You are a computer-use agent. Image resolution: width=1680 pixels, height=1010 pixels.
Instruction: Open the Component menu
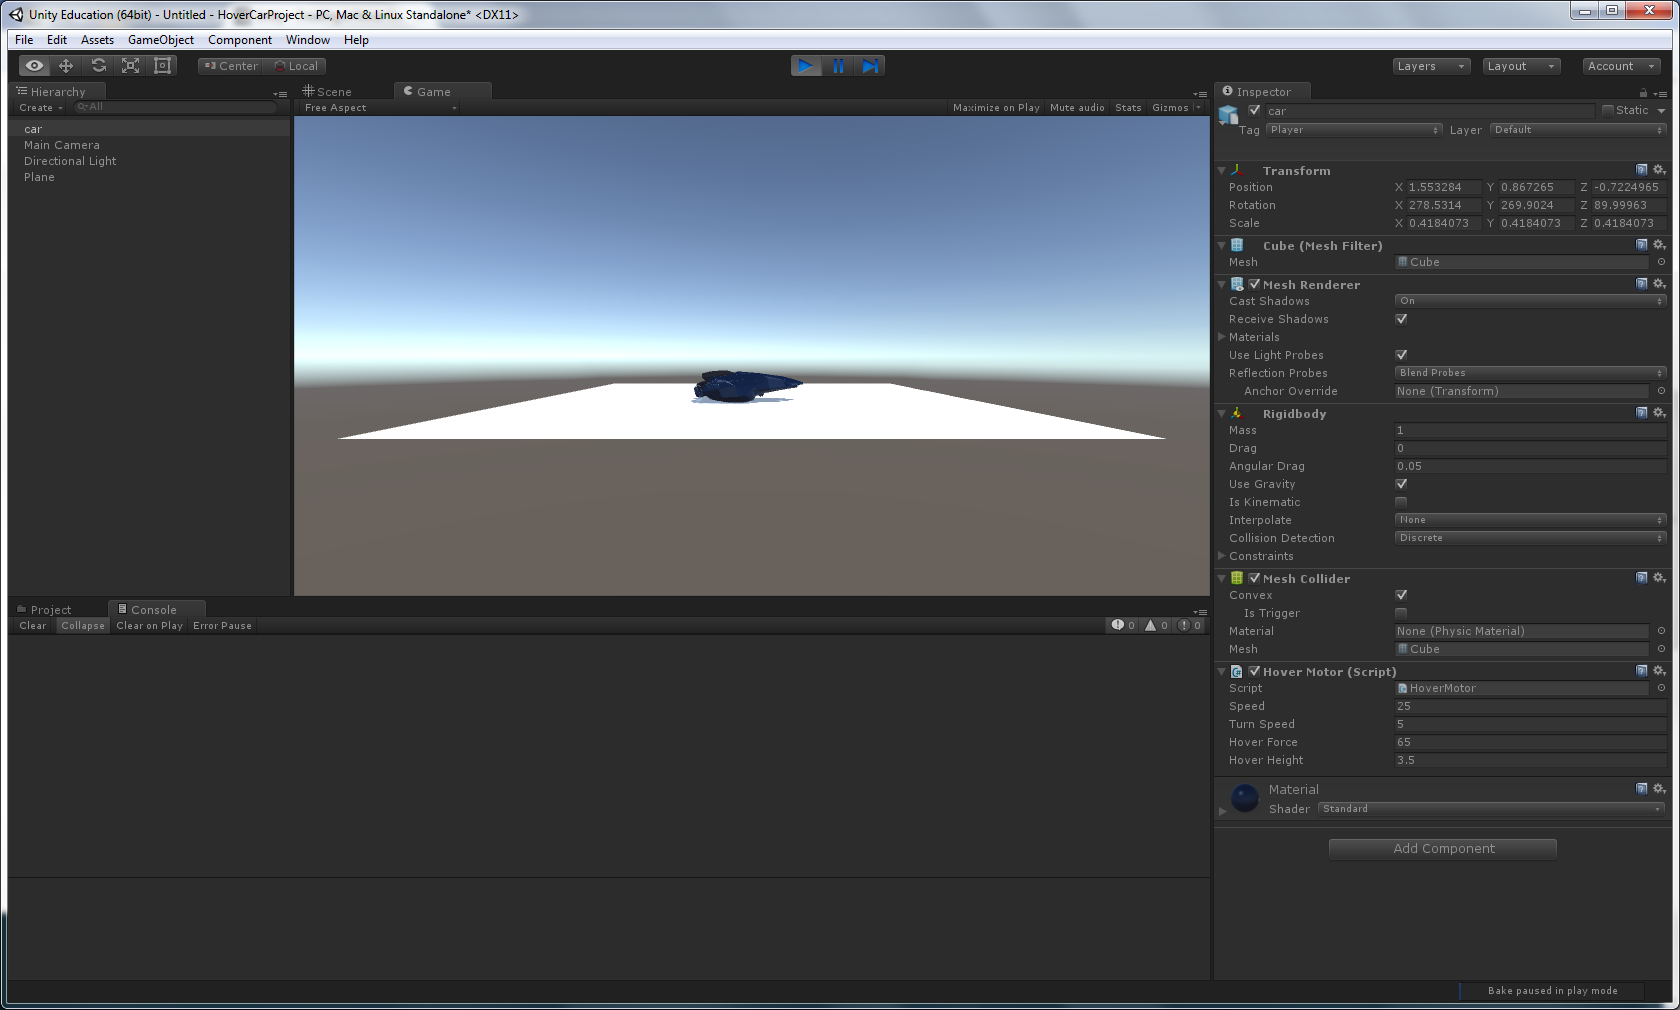click(240, 40)
